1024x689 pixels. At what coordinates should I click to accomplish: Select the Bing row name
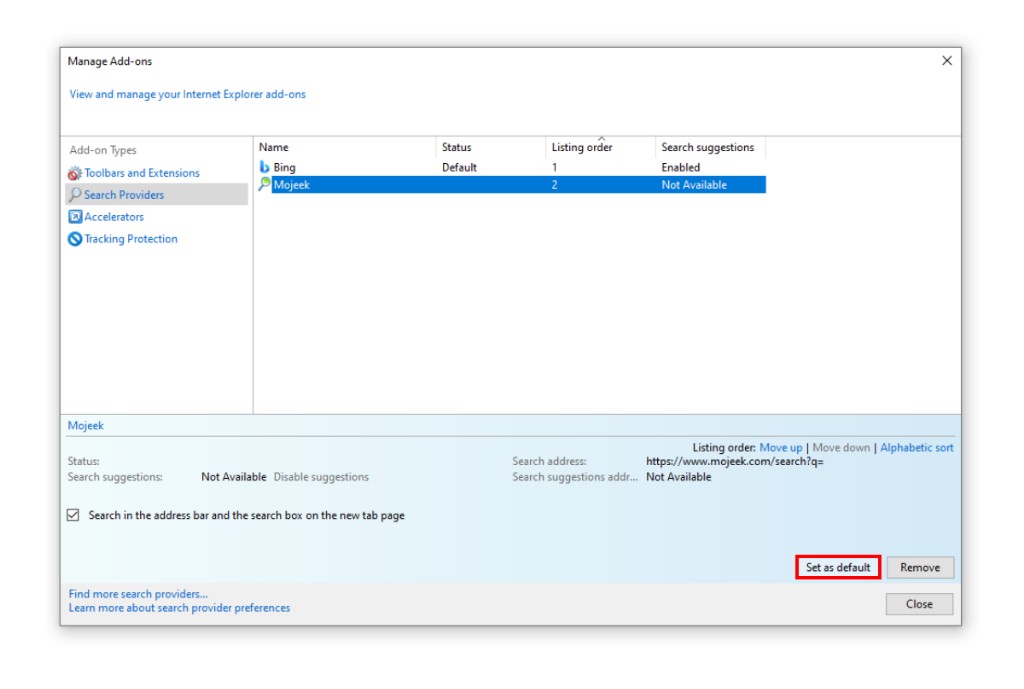(284, 168)
